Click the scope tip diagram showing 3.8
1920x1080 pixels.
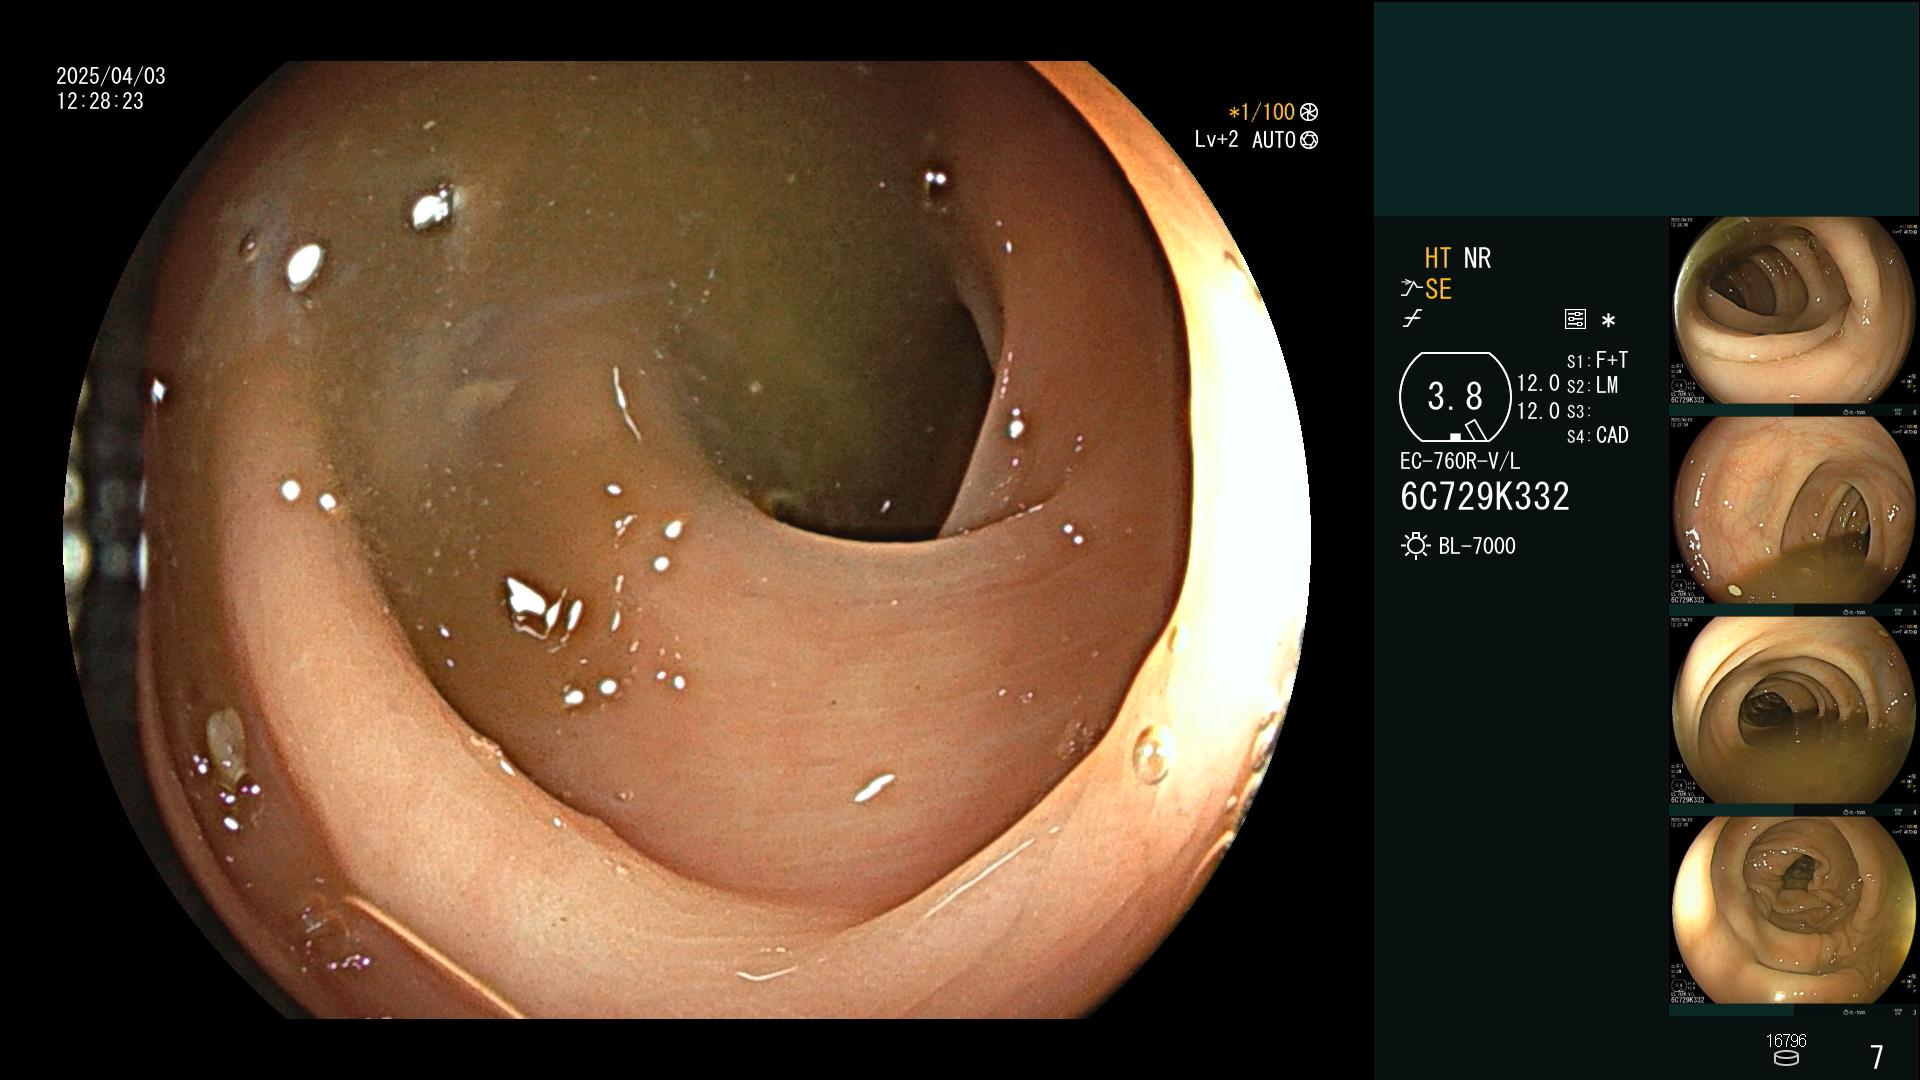1455,397
